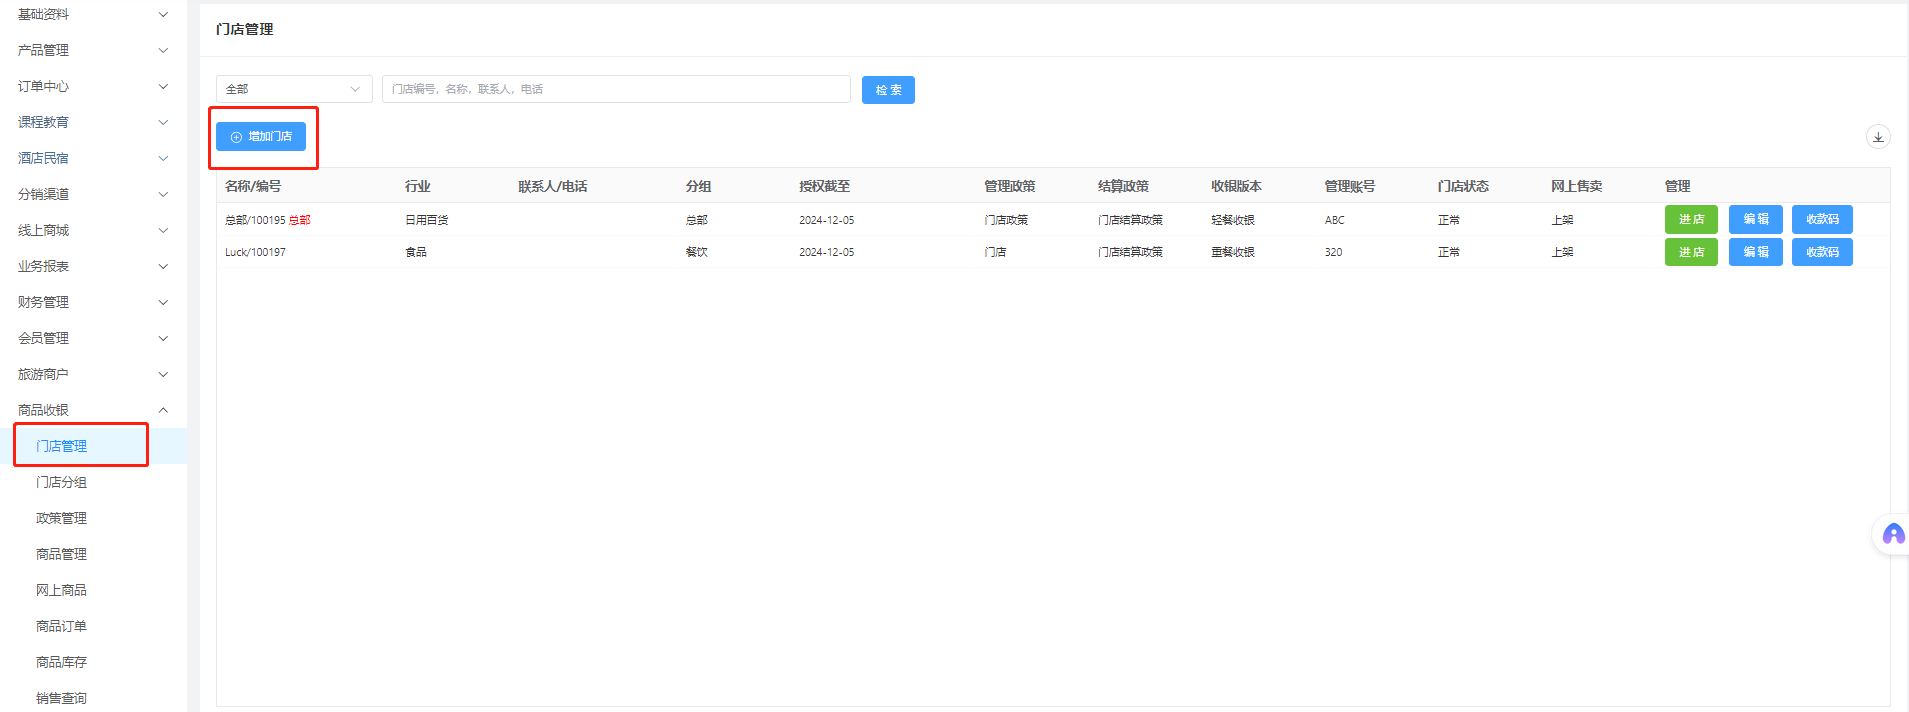Click 收款码 for the 总部 store row

(1822, 219)
